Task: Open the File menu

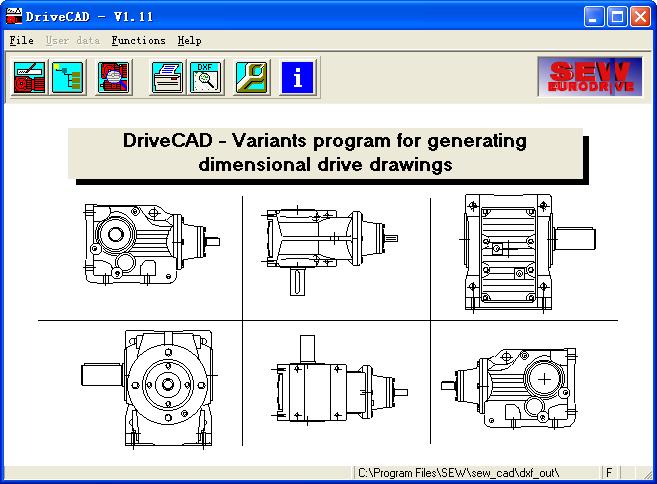Action: point(21,41)
